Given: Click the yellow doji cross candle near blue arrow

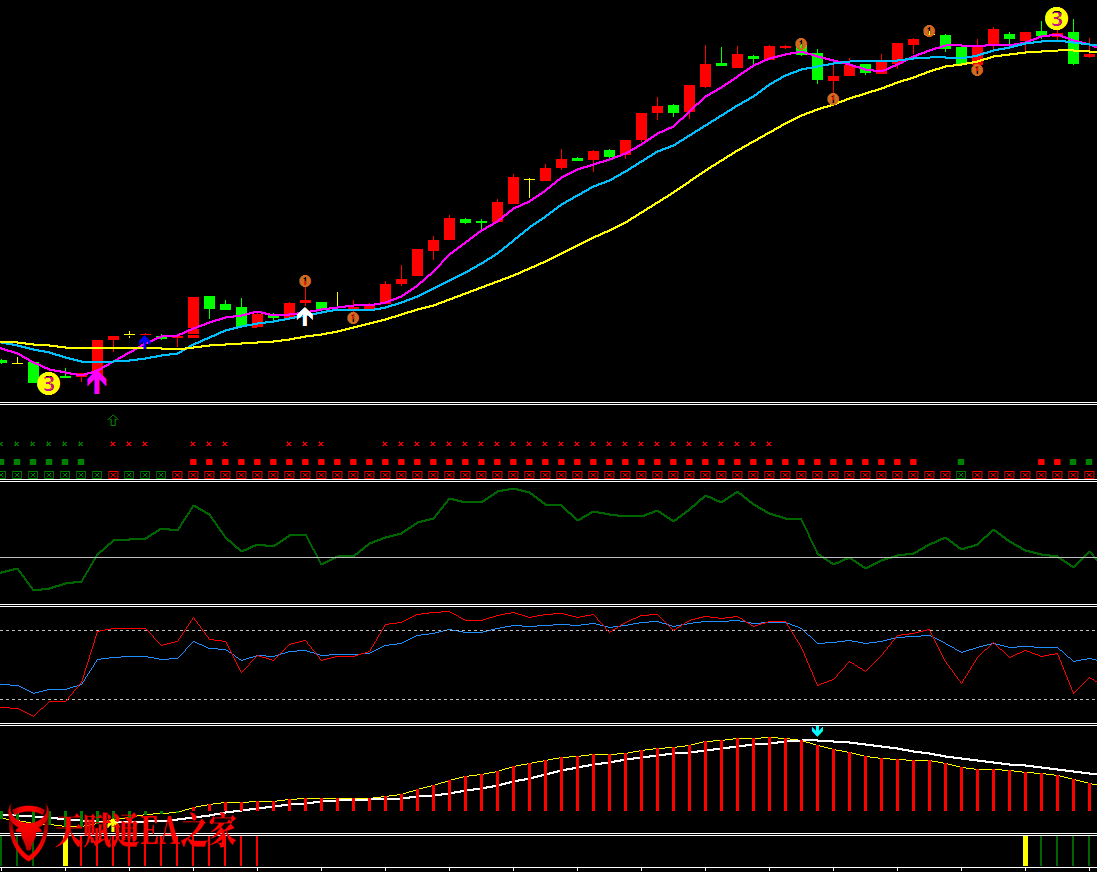Looking at the screenshot, I should (129, 334).
